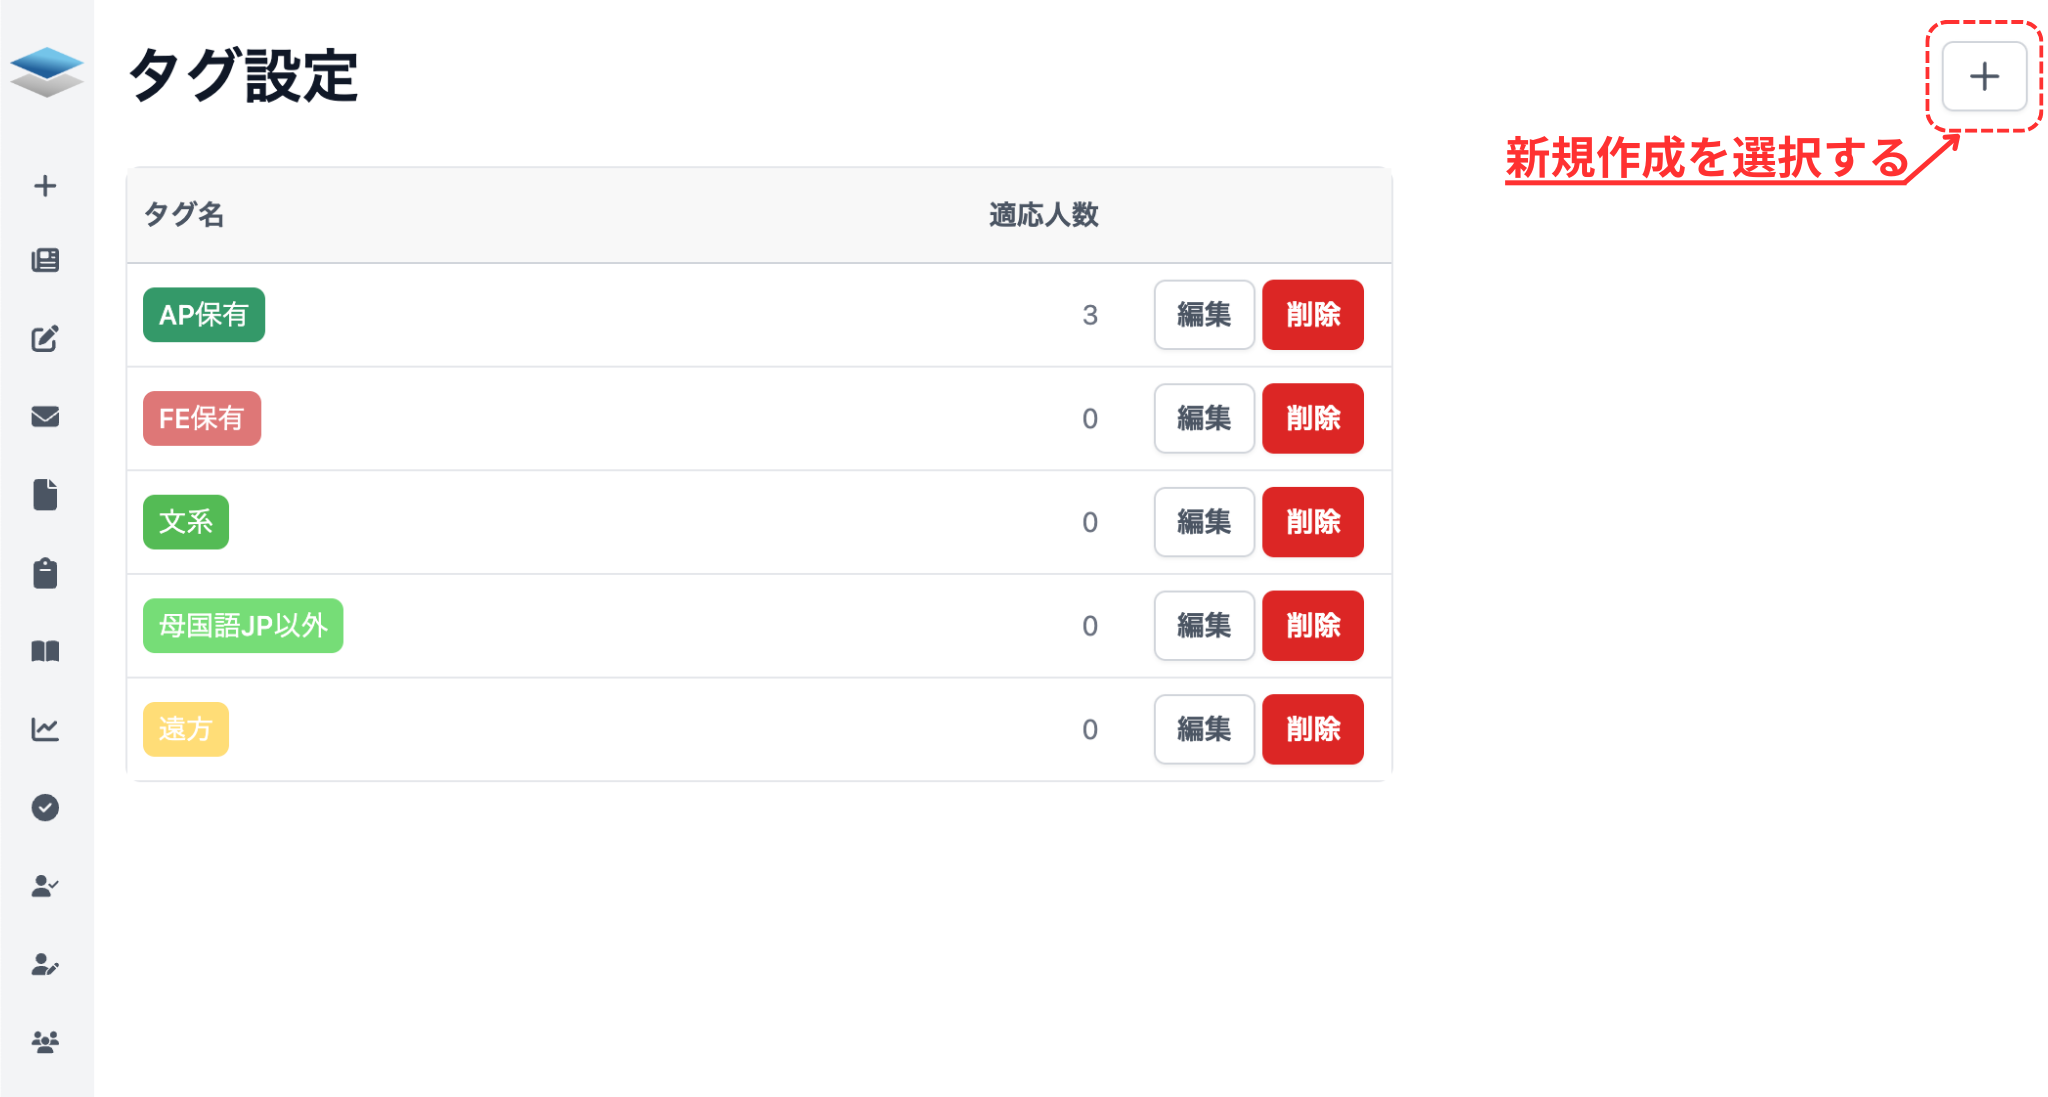Select the pencil edit icon in sidebar

(45, 339)
